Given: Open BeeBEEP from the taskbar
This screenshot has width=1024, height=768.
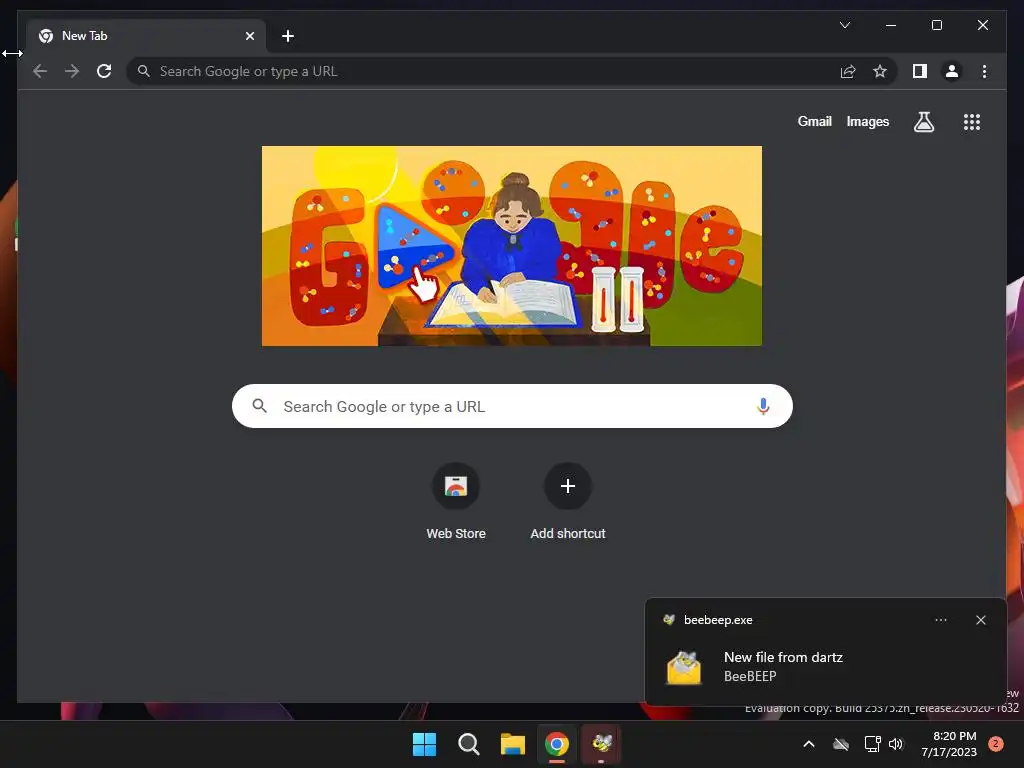Looking at the screenshot, I should [601, 744].
